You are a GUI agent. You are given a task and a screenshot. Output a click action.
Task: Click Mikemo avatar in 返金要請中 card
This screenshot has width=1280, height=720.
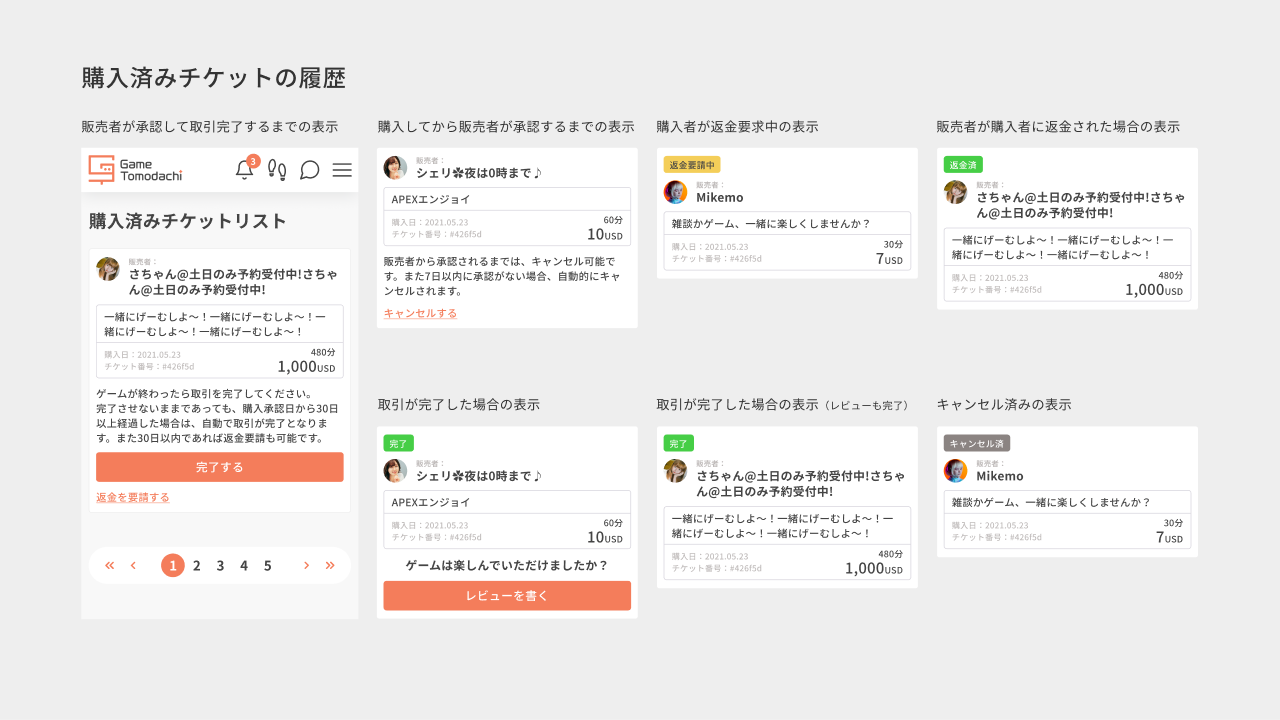click(676, 192)
